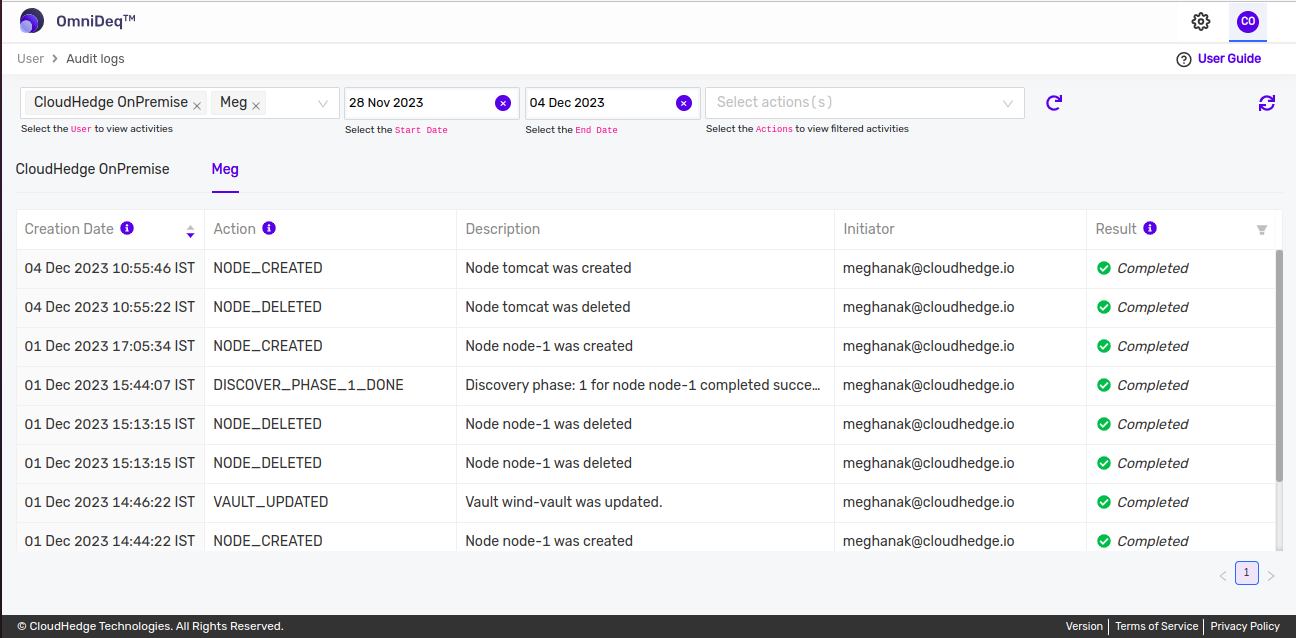Click the Creation Date info icon
The image size is (1296, 638).
pyautogui.click(x=127, y=228)
